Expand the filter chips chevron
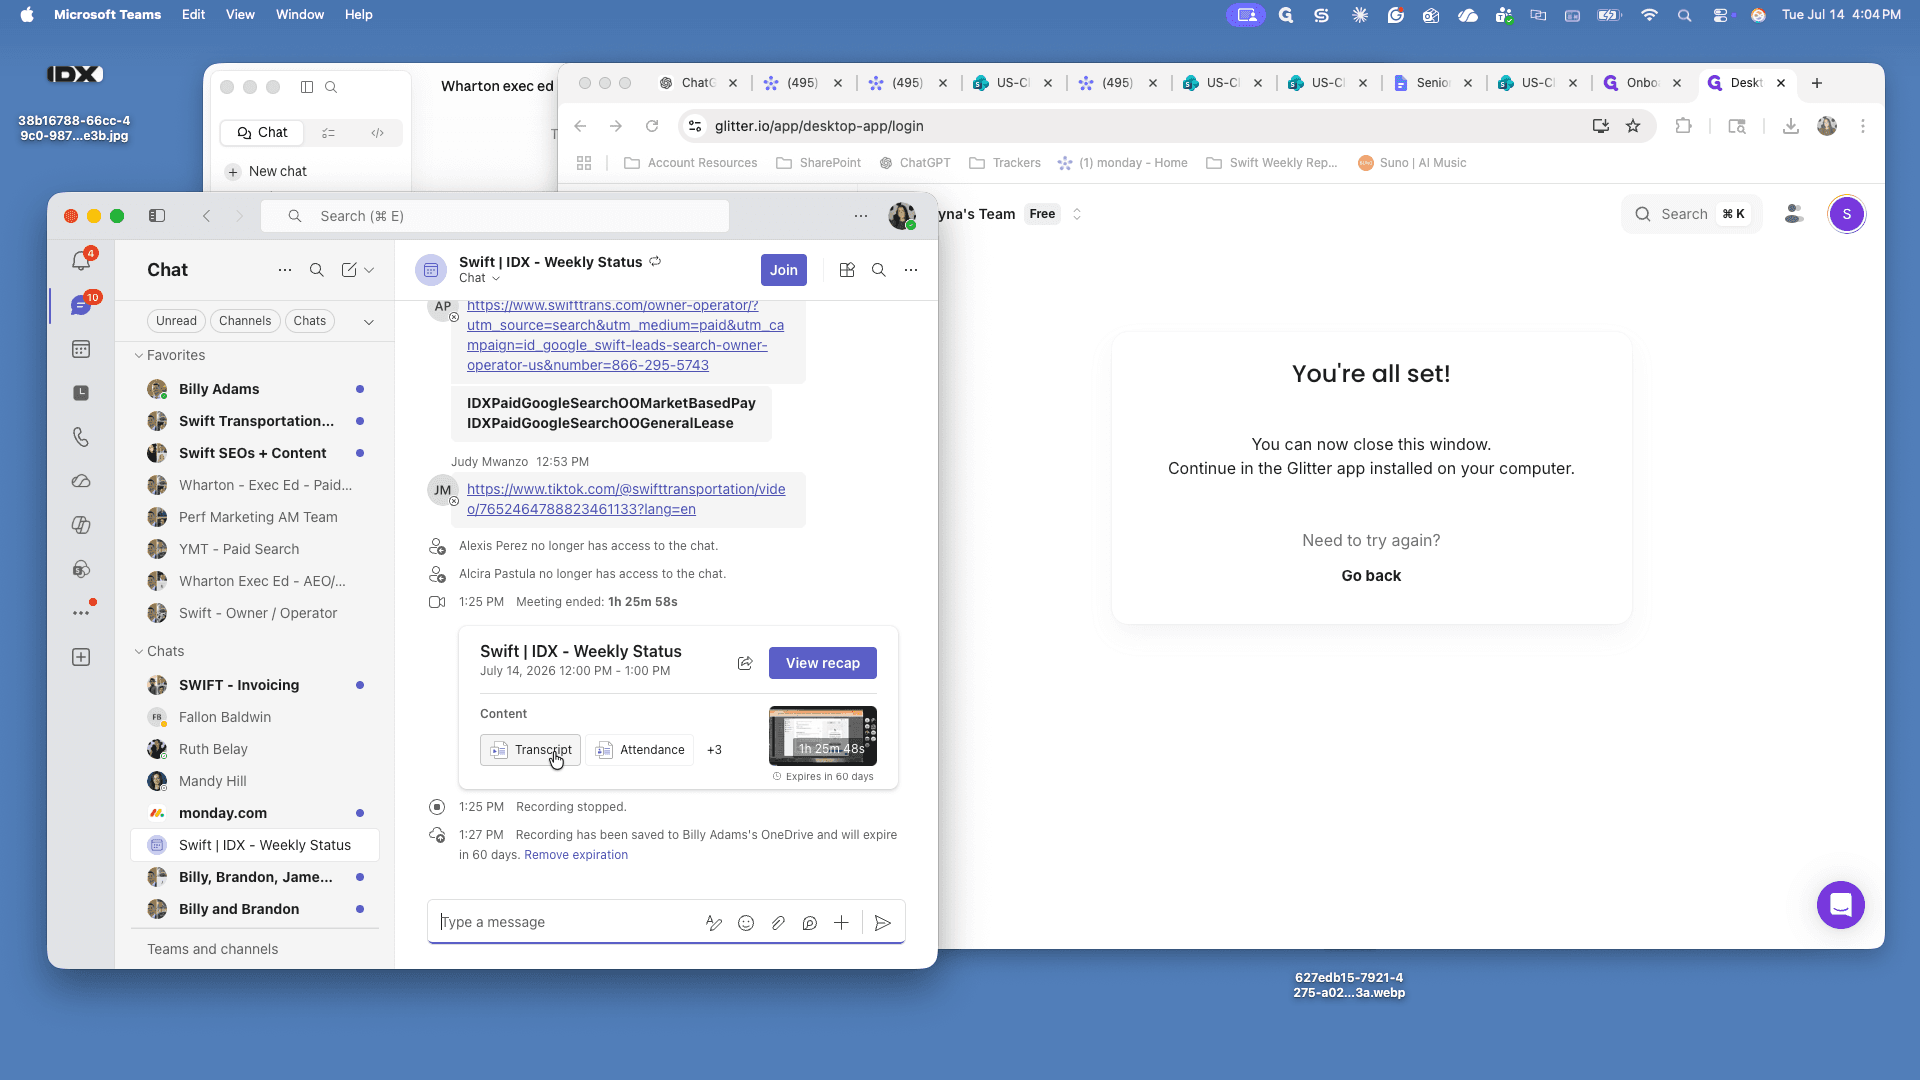Viewport: 1920px width, 1080px height. [x=369, y=322]
